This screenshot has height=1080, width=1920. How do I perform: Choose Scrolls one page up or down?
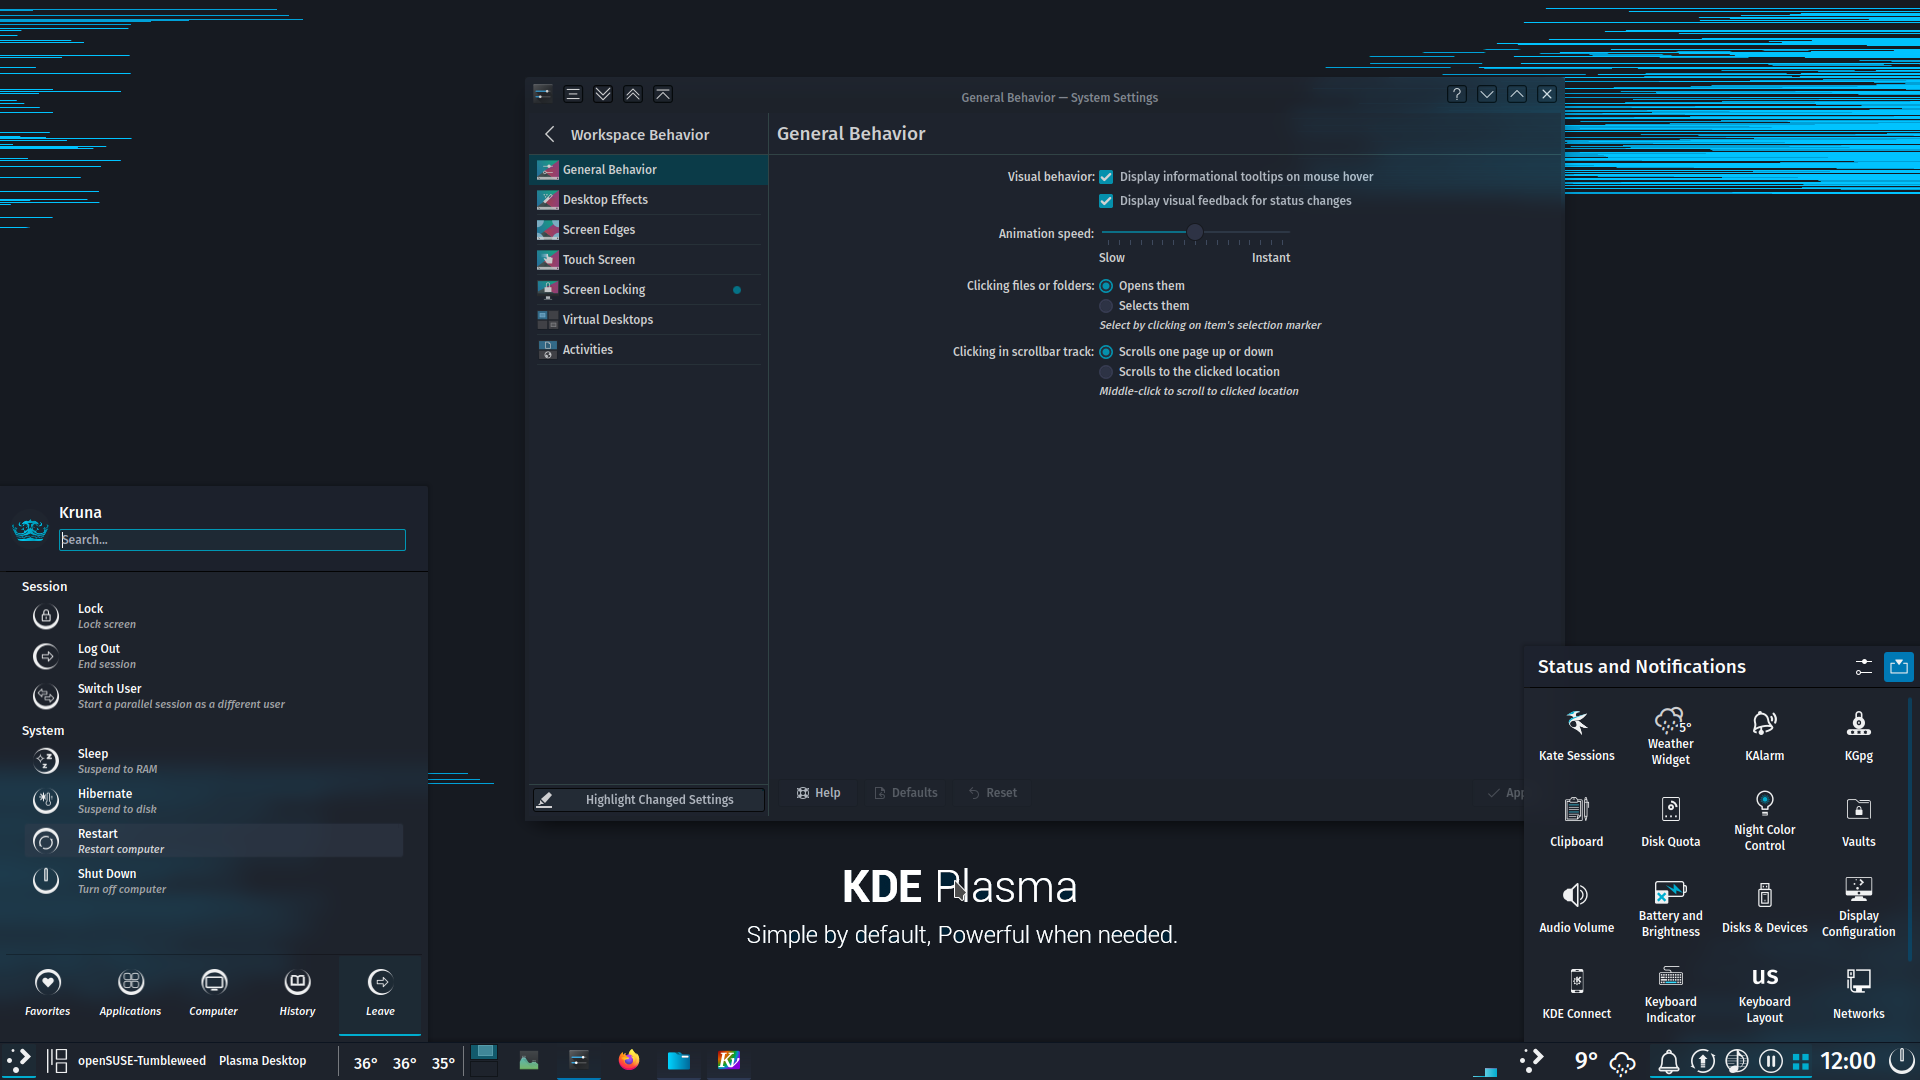point(1106,352)
